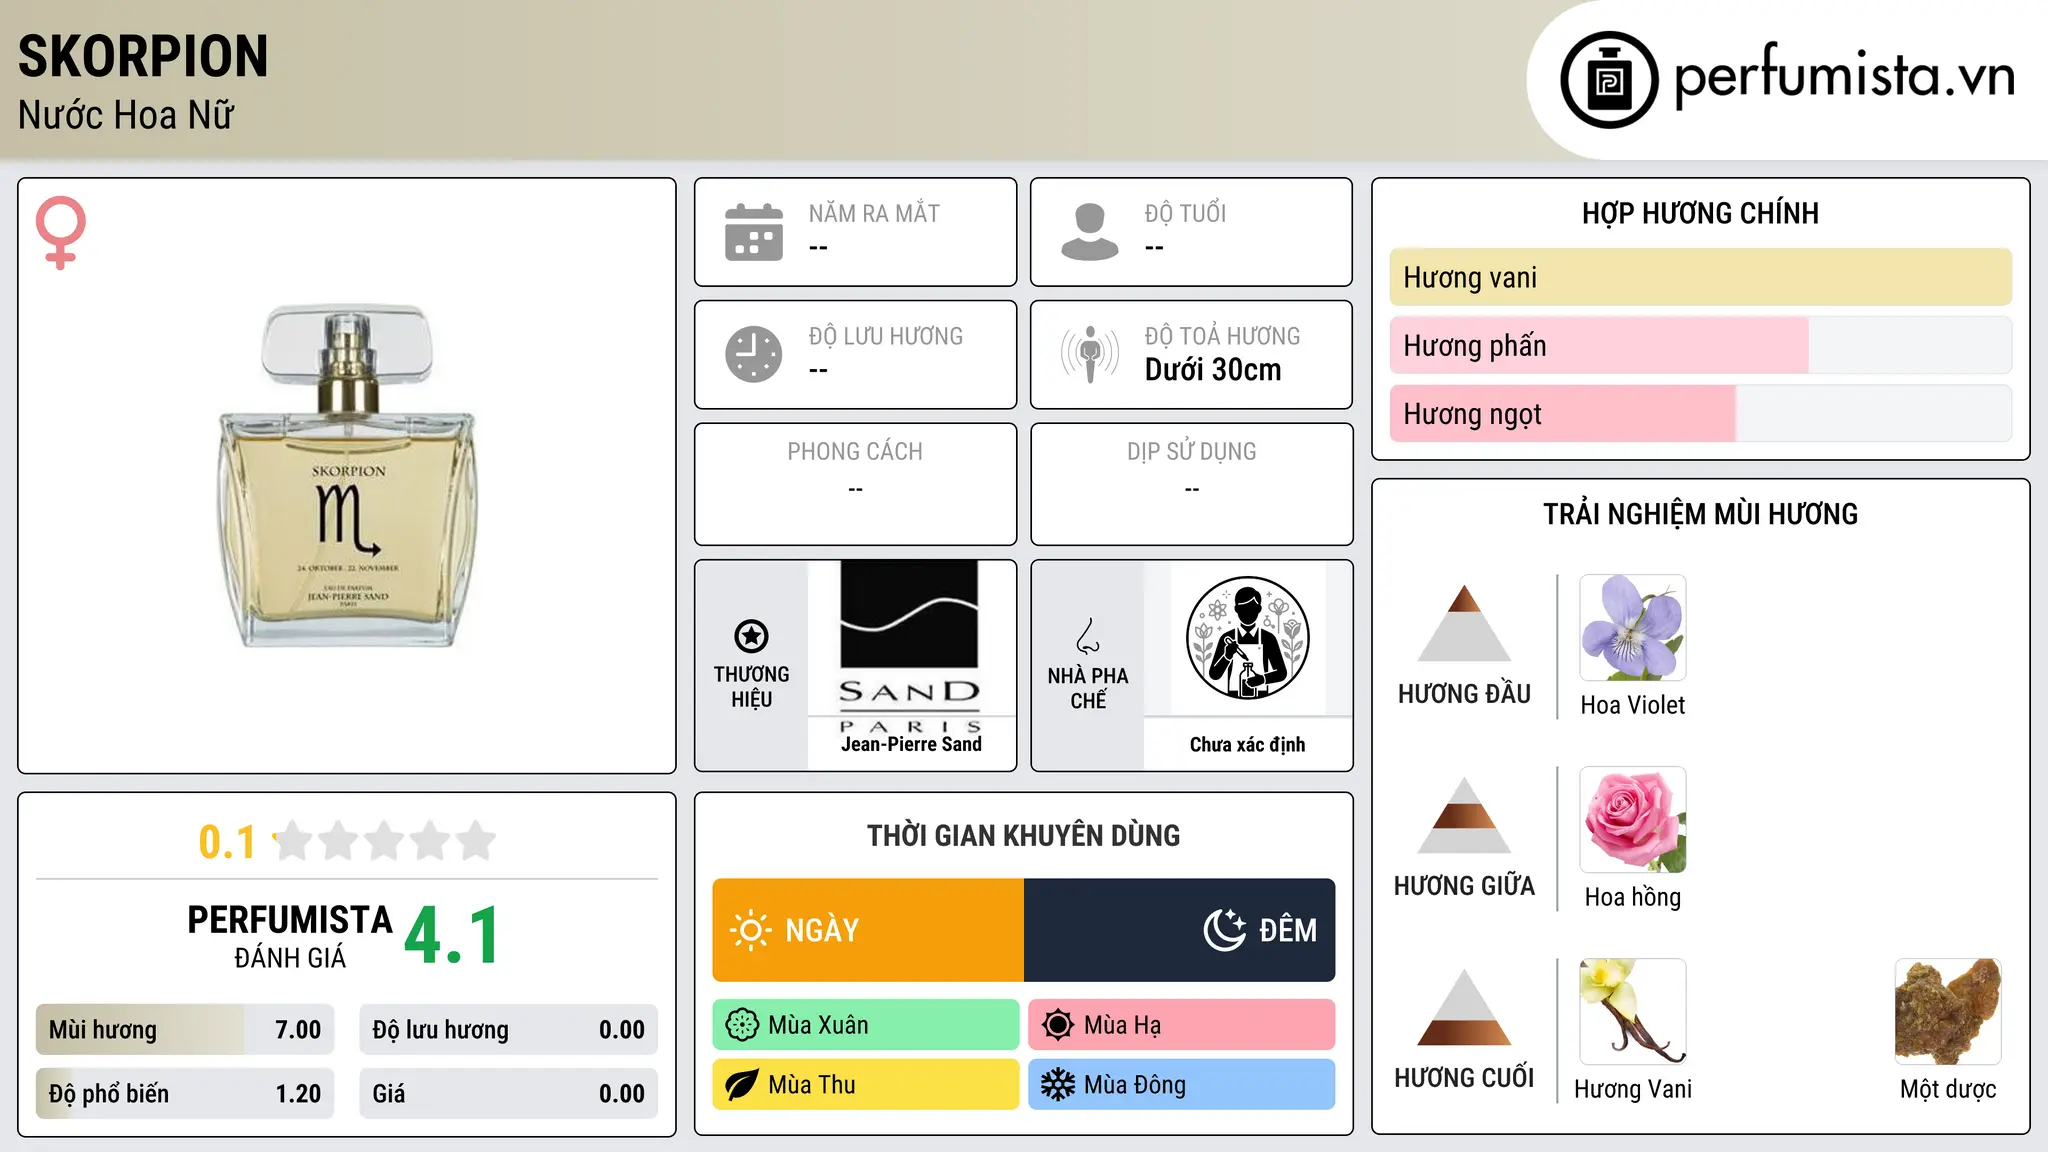Image resolution: width=2048 pixels, height=1152 pixels.
Task: Click the grey star rating icons
Action: pyautogui.click(x=385, y=841)
